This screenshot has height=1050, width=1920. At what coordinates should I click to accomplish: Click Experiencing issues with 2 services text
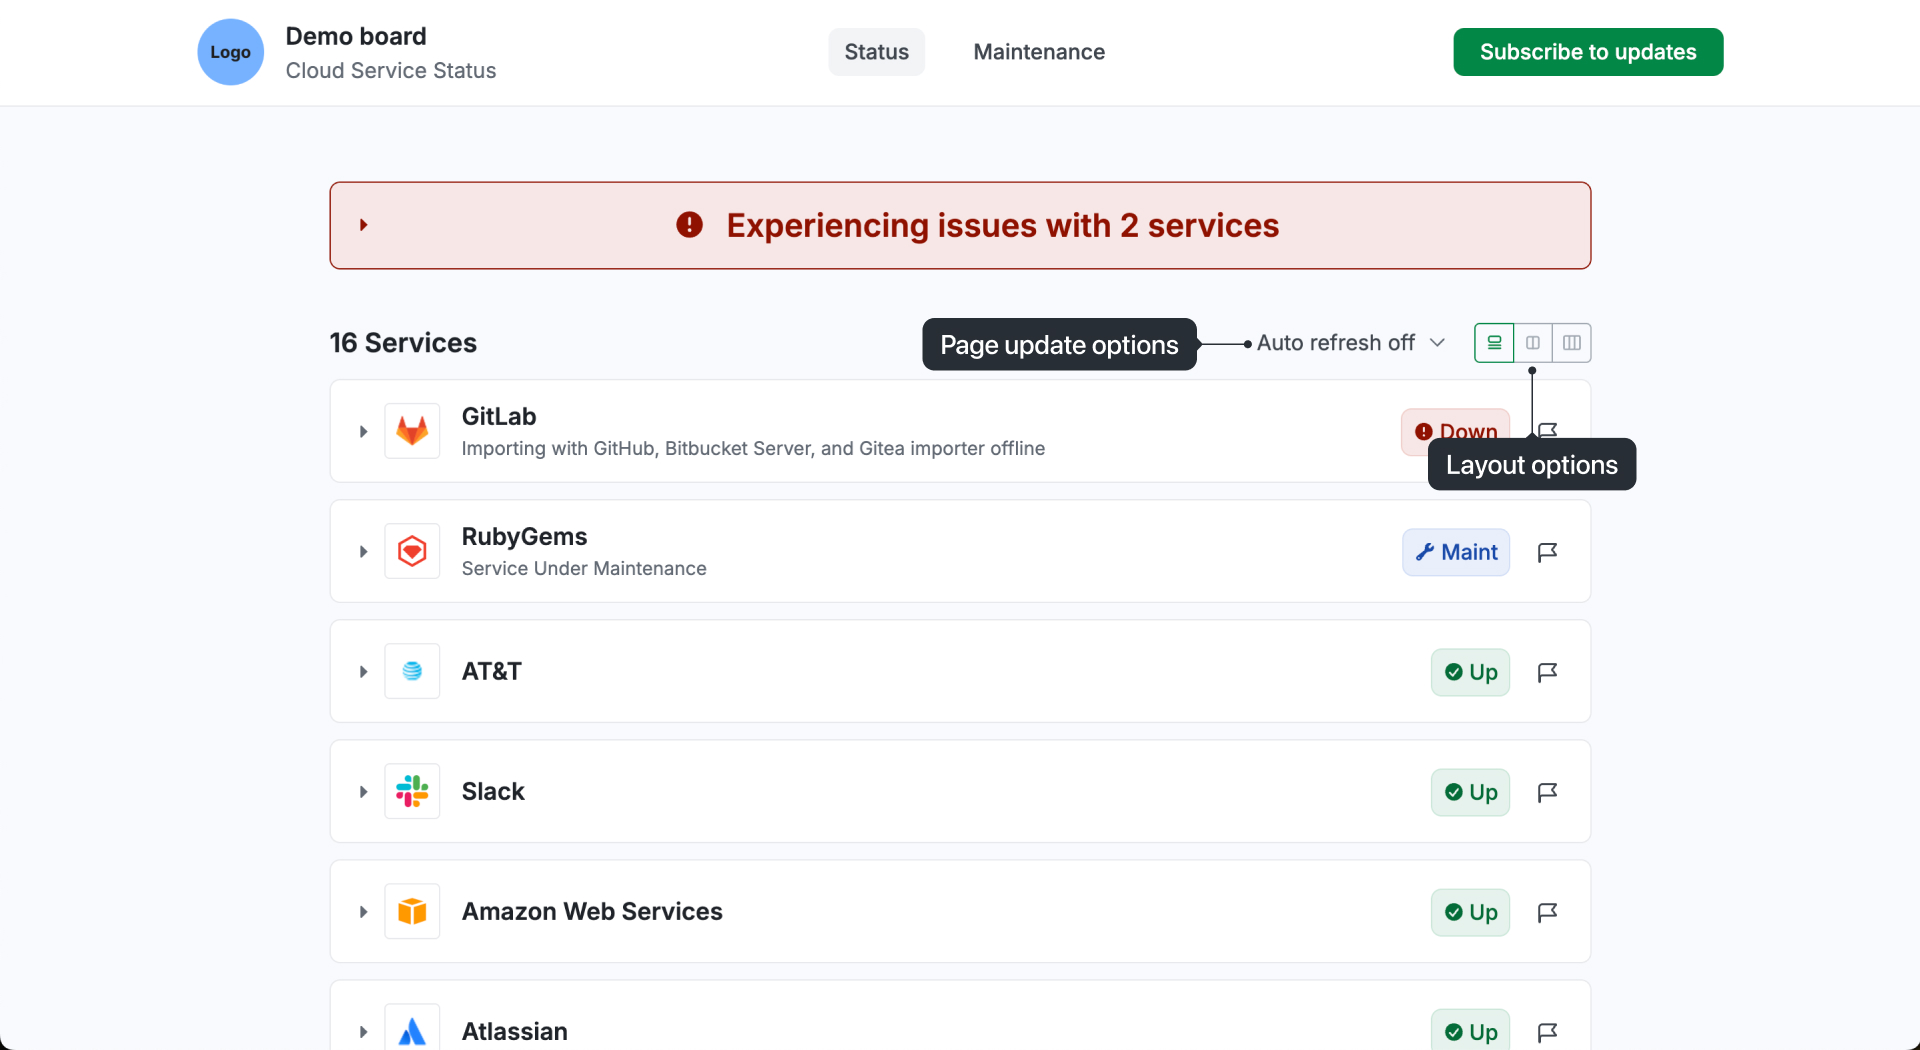[1003, 225]
